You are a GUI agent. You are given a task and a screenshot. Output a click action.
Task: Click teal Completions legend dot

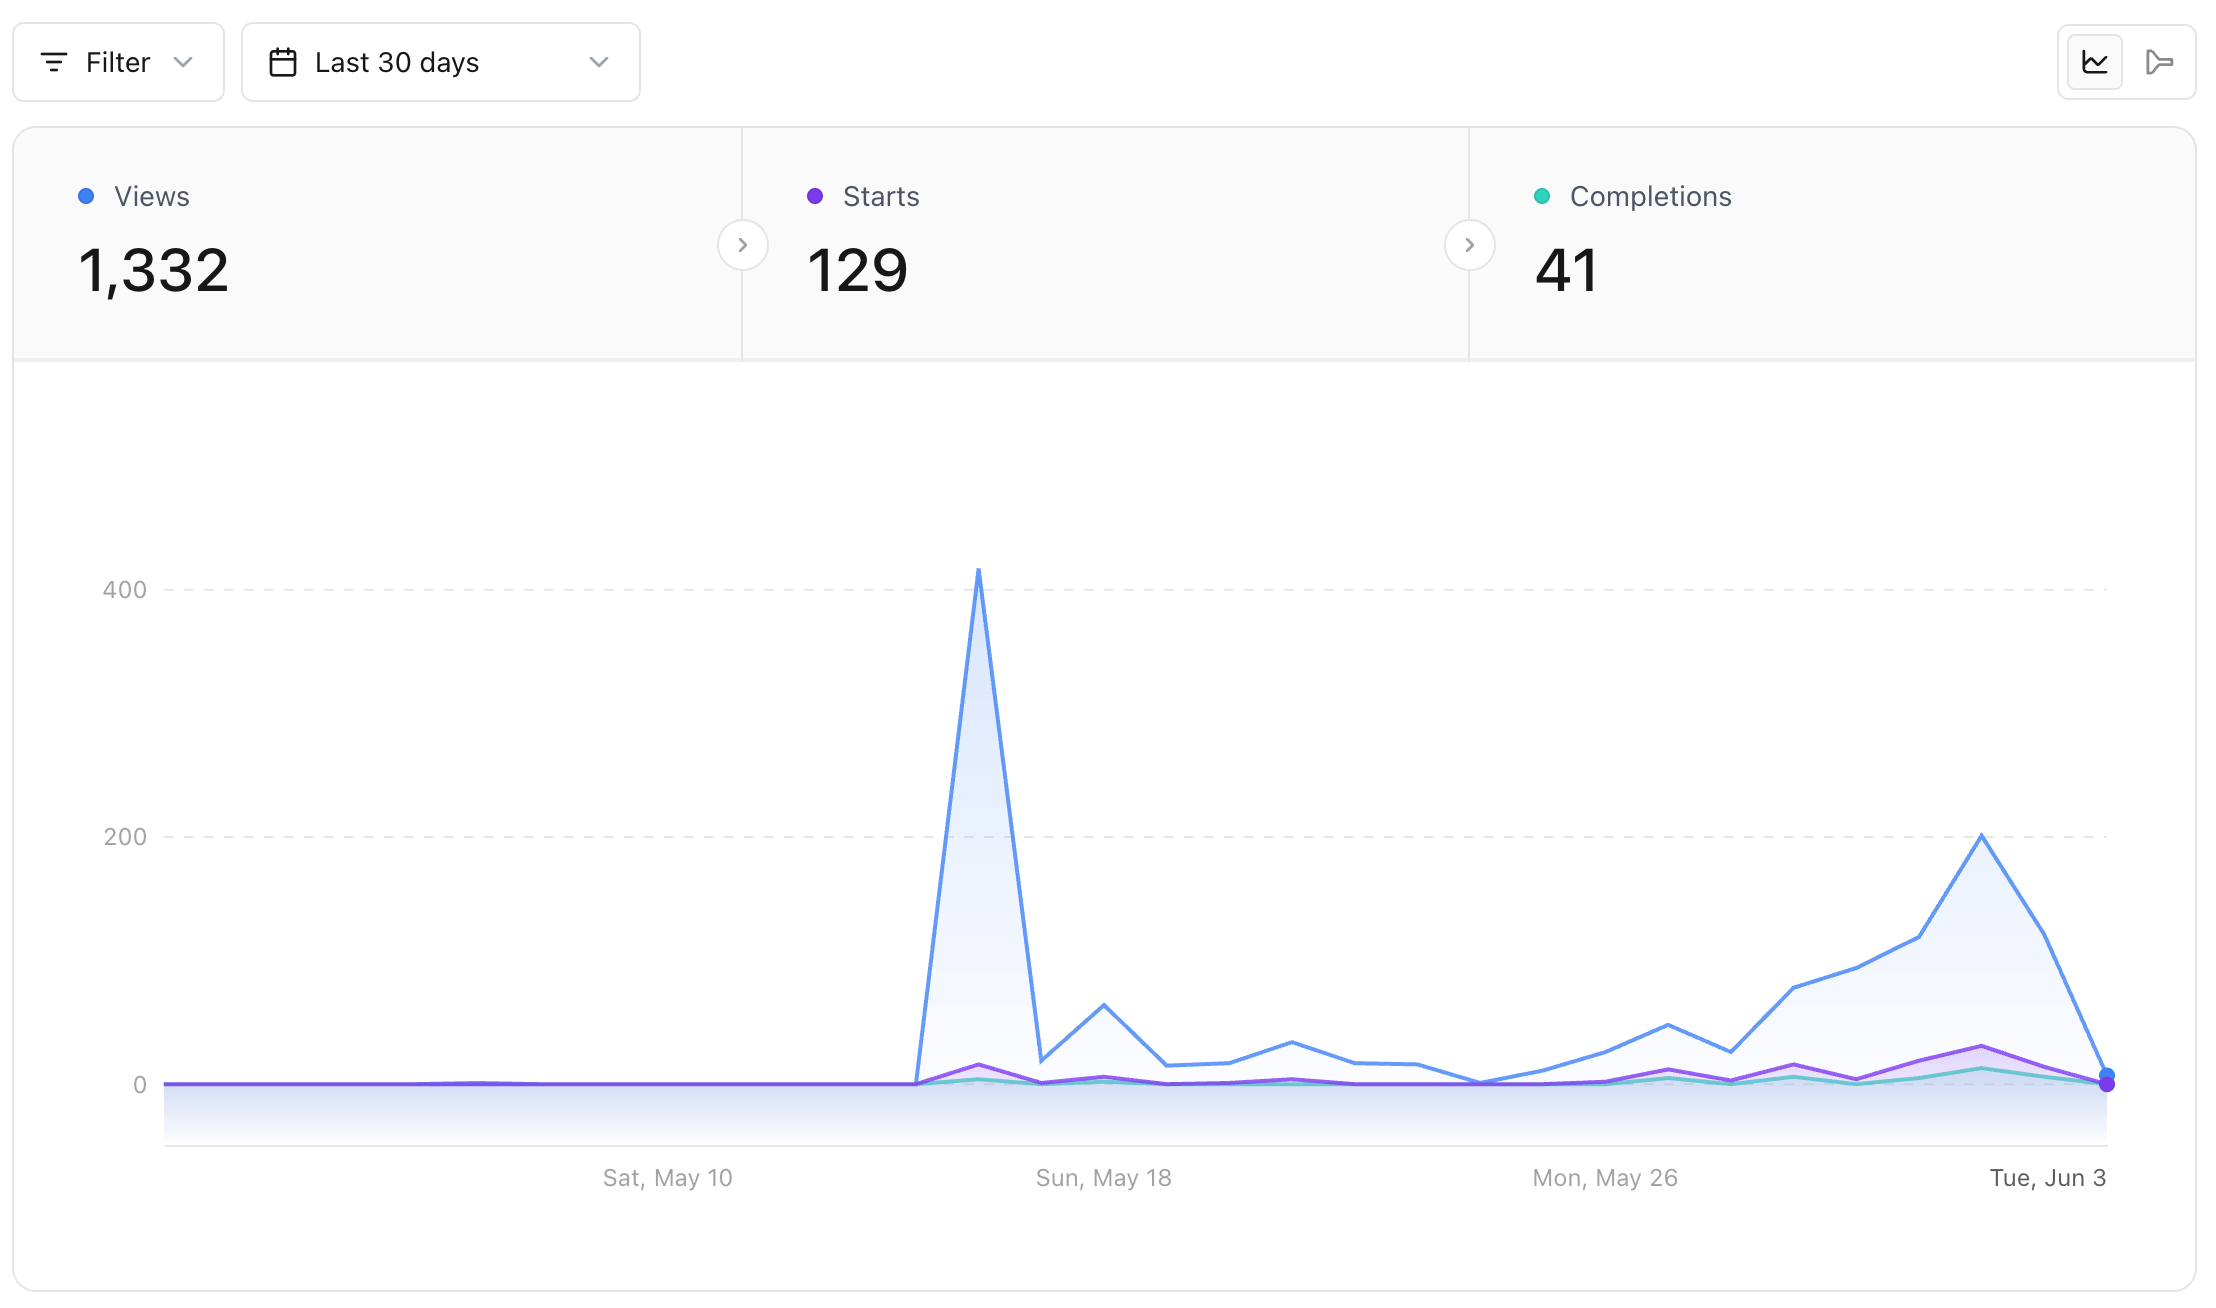point(1542,196)
